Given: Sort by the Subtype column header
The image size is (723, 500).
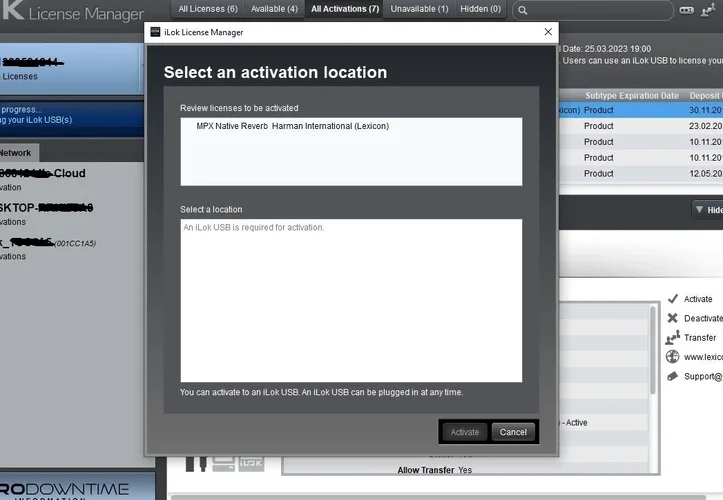Looking at the screenshot, I should (601, 96).
